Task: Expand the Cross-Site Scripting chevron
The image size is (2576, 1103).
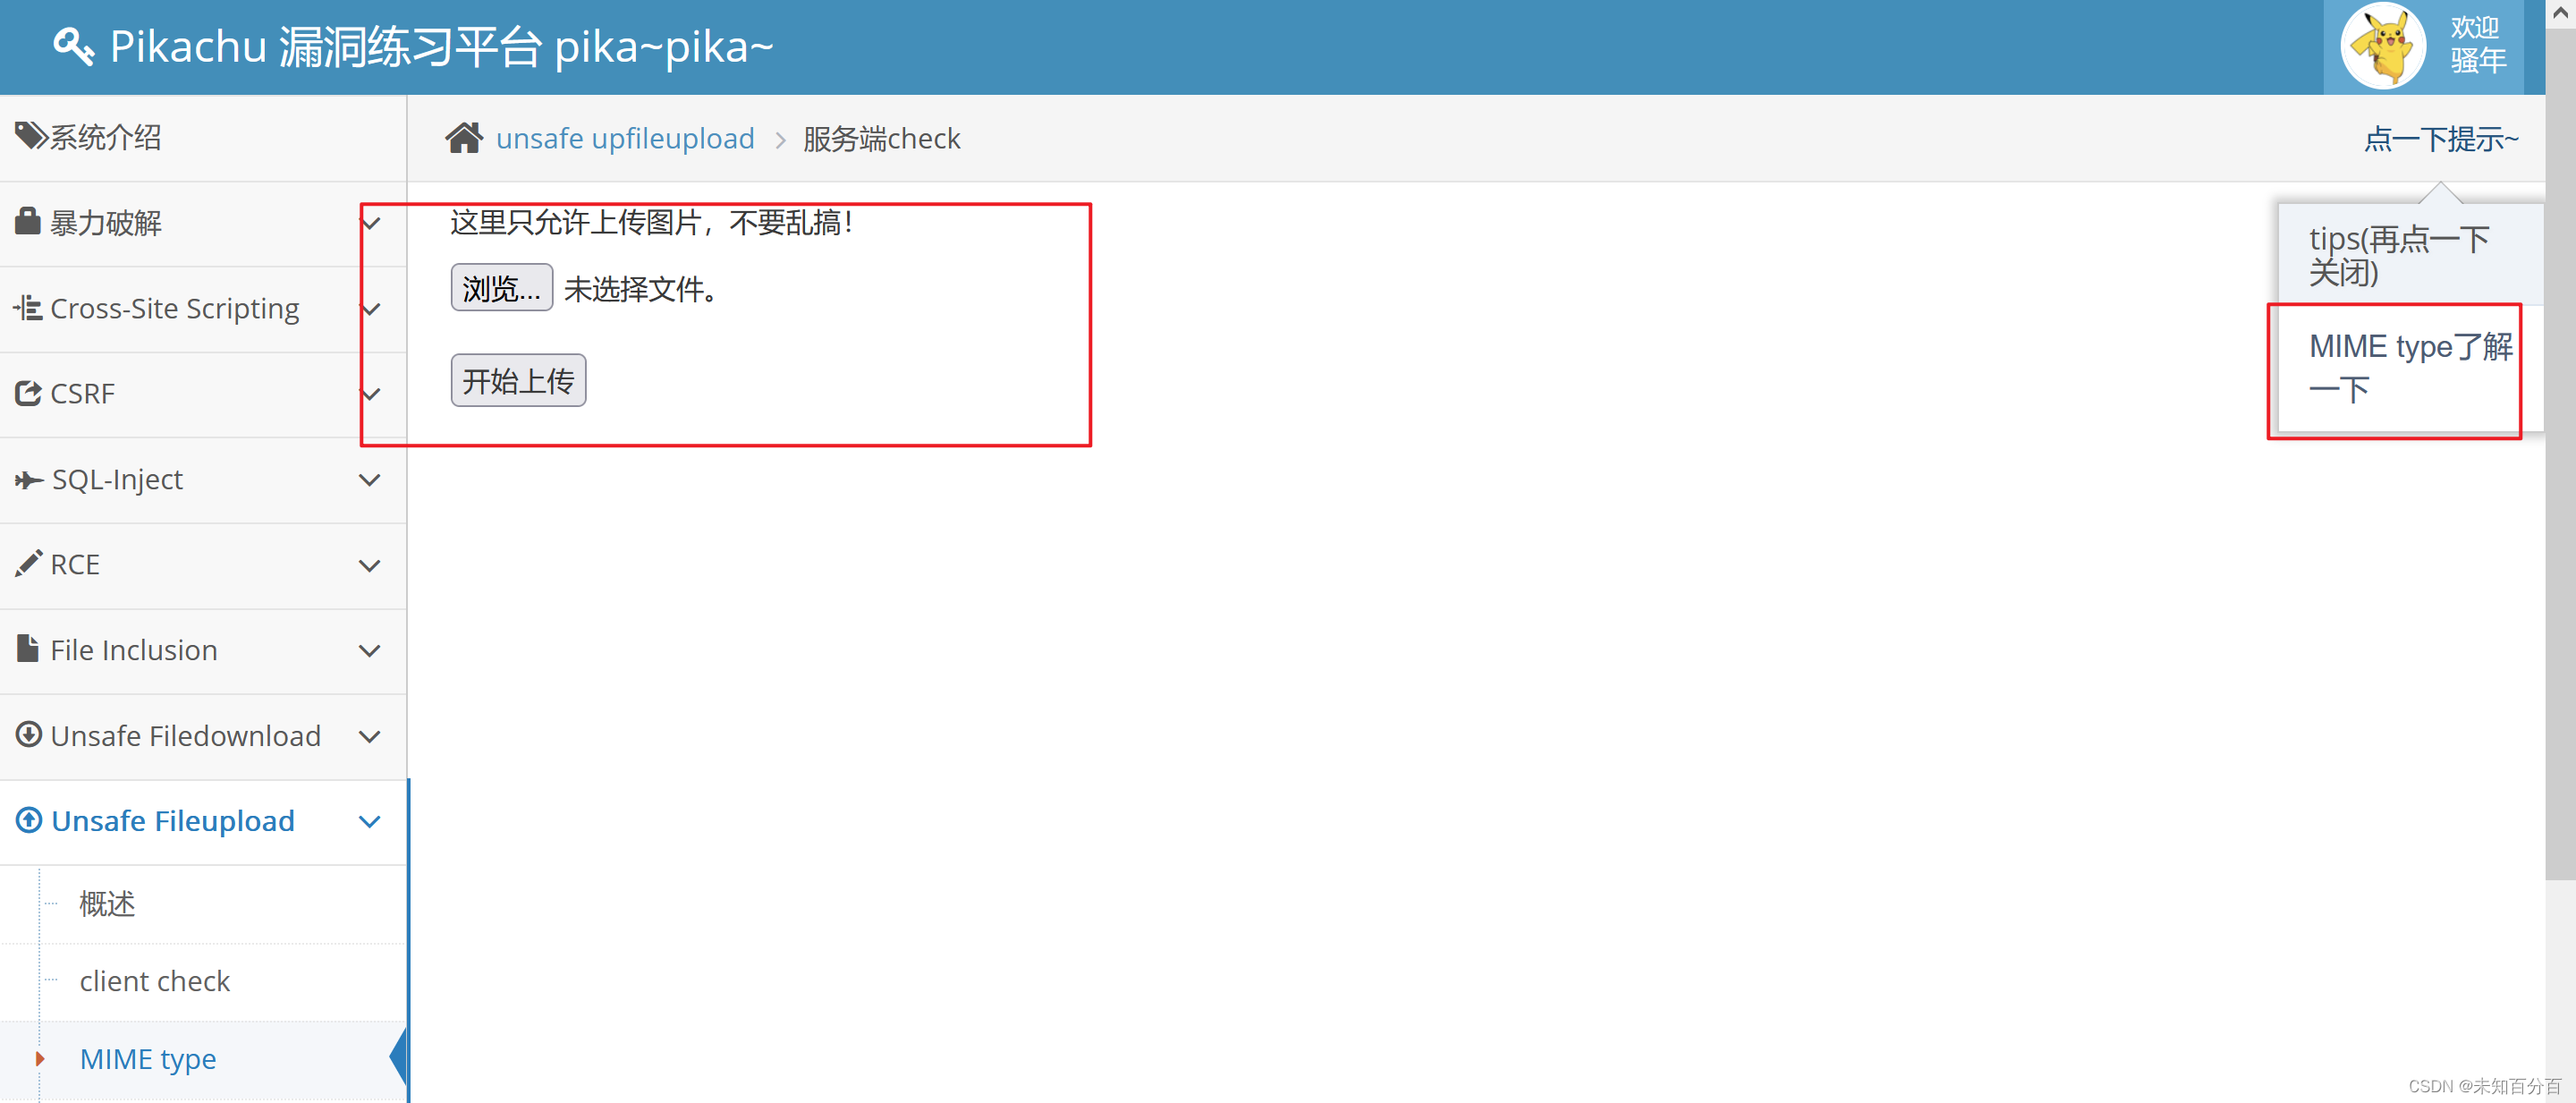Action: (x=370, y=309)
